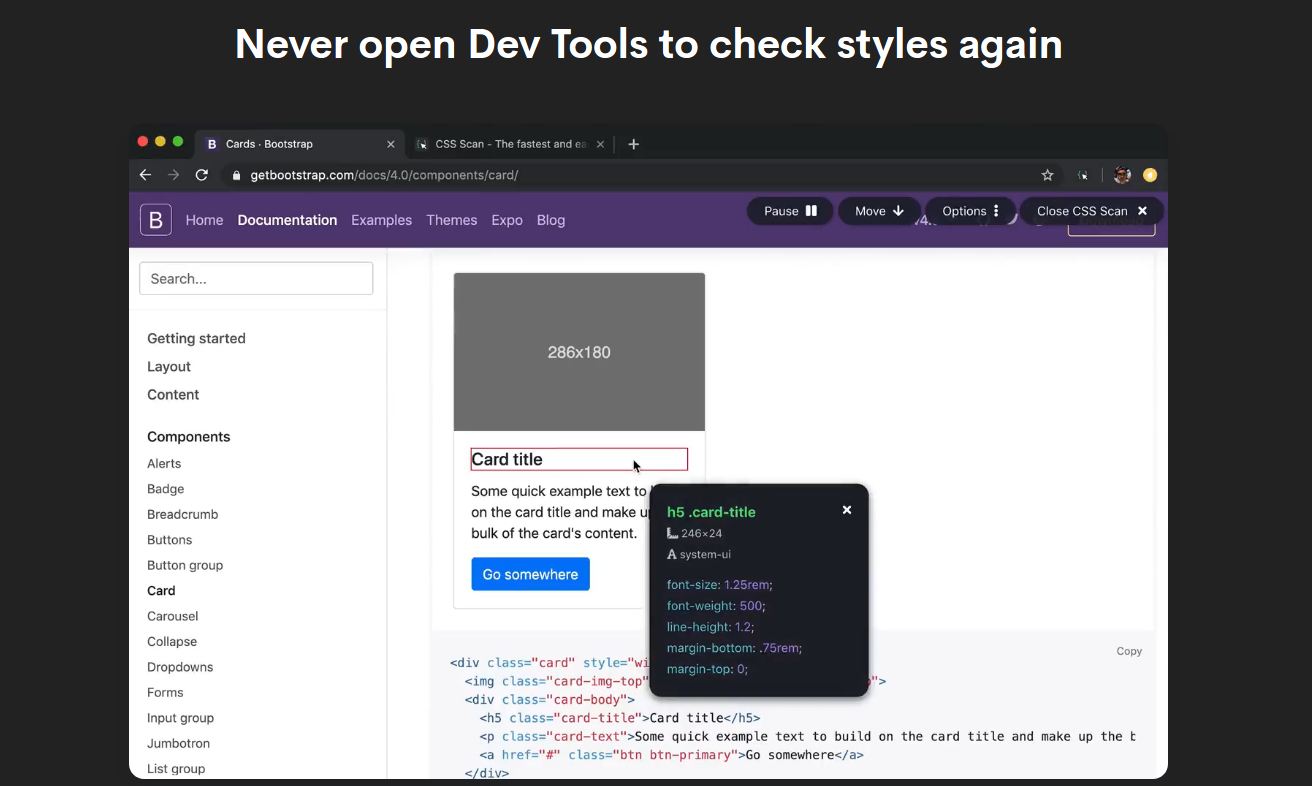Pause the CSS Scan inspection
This screenshot has width=1312, height=786.
coord(789,211)
